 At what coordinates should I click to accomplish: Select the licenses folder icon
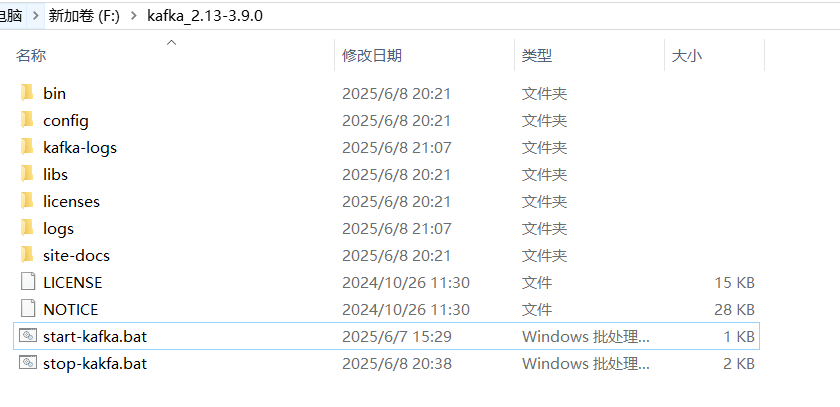coord(26,201)
